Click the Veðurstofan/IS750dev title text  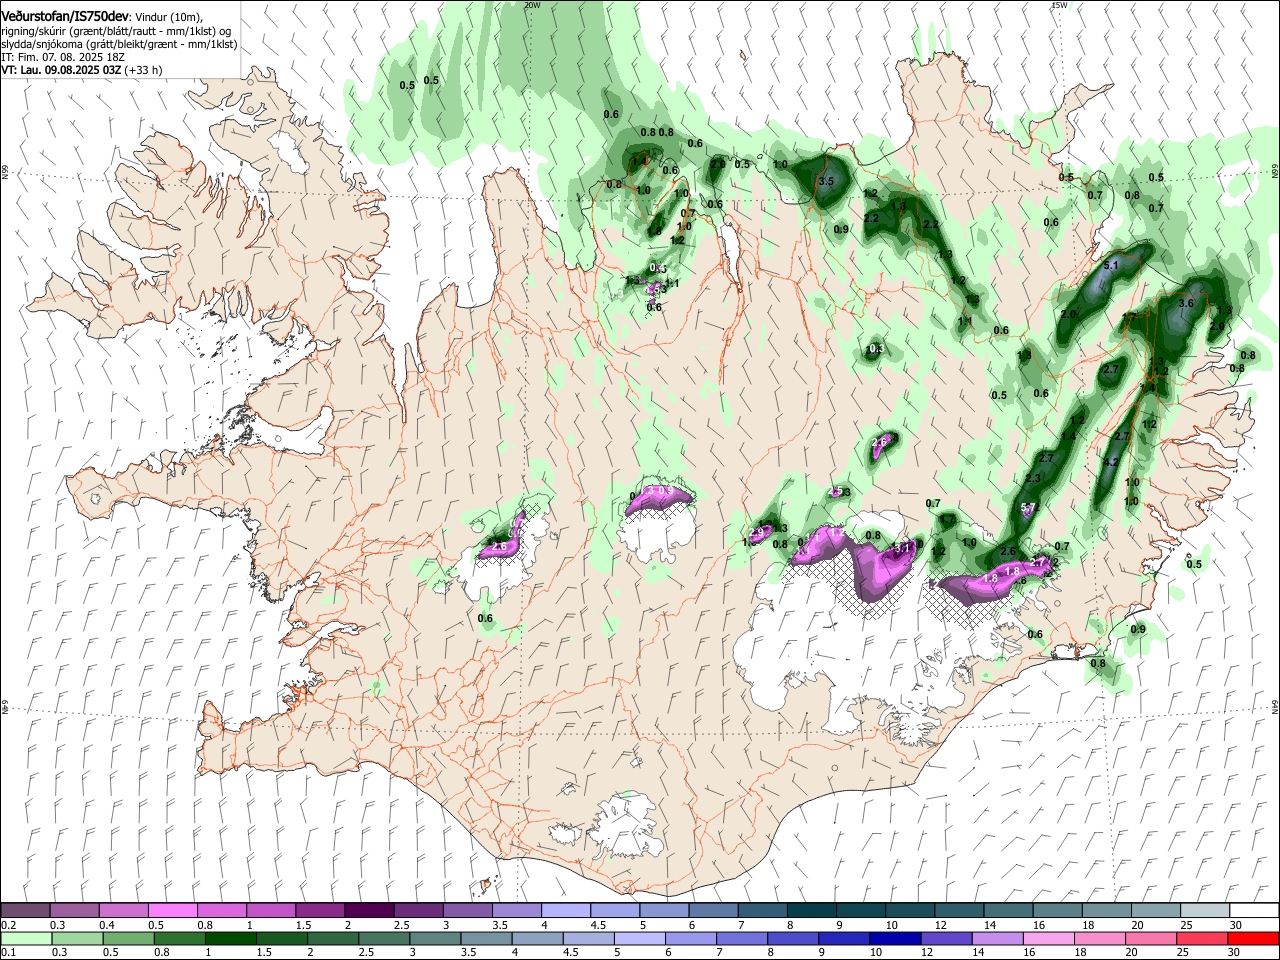(65, 16)
